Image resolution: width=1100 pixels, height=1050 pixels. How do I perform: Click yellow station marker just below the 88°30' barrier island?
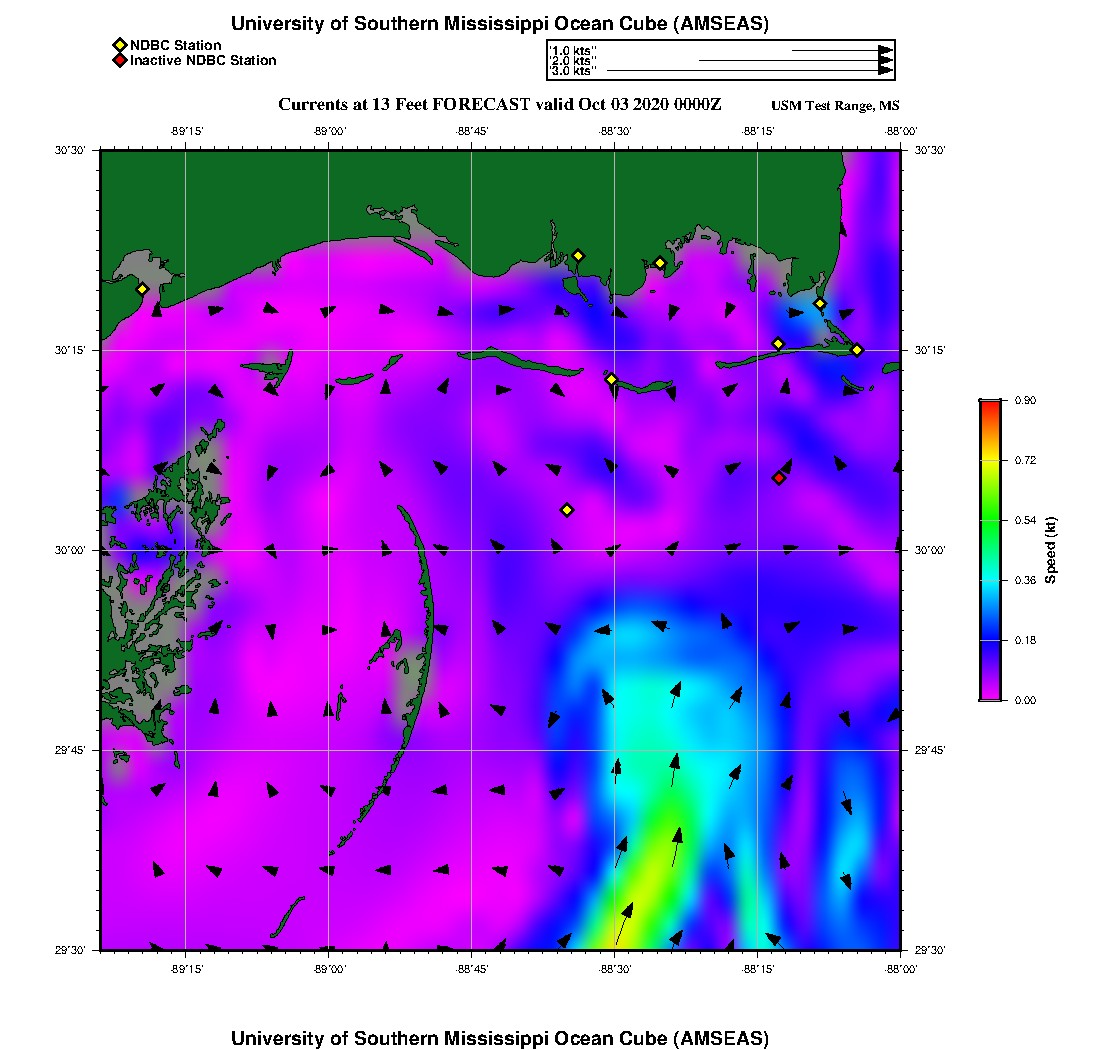[611, 379]
